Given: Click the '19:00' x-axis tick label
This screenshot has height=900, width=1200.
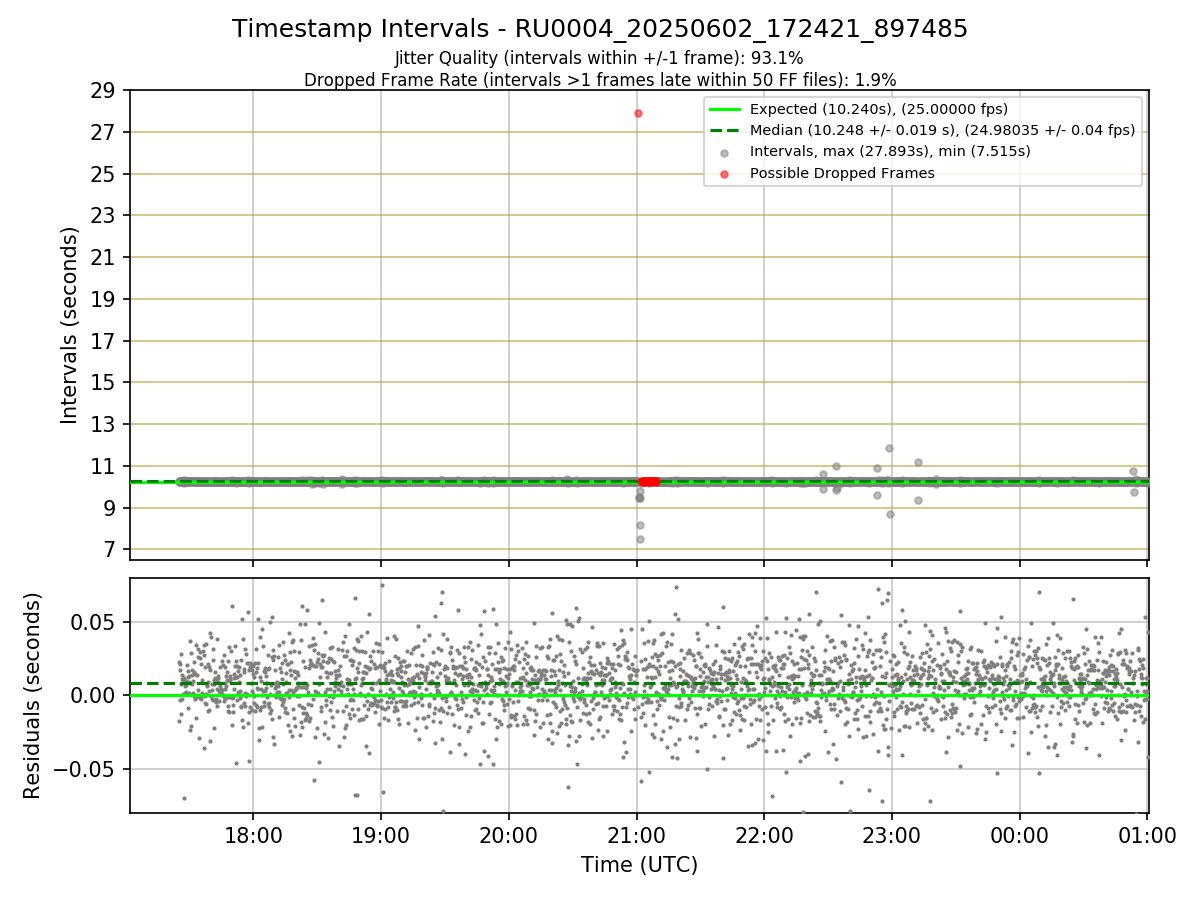Looking at the screenshot, I should click(381, 835).
